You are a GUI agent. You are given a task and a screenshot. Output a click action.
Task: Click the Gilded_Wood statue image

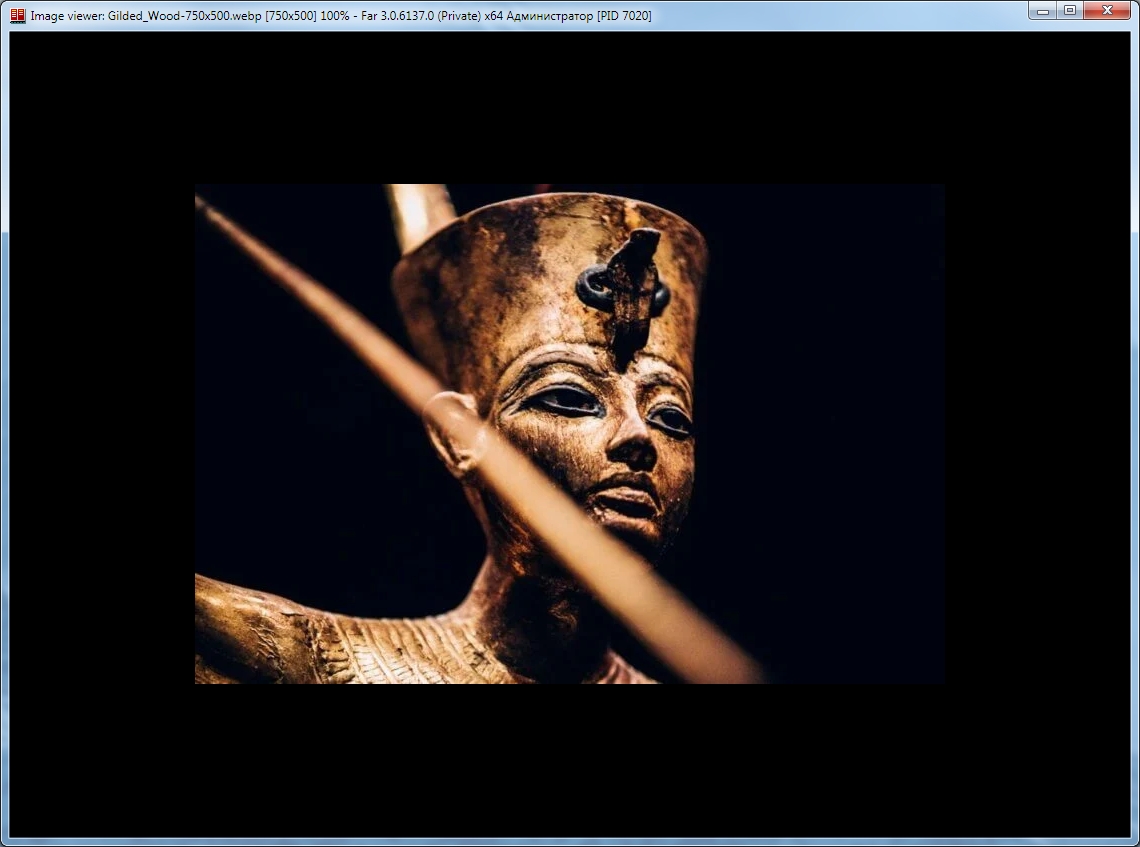coord(569,434)
